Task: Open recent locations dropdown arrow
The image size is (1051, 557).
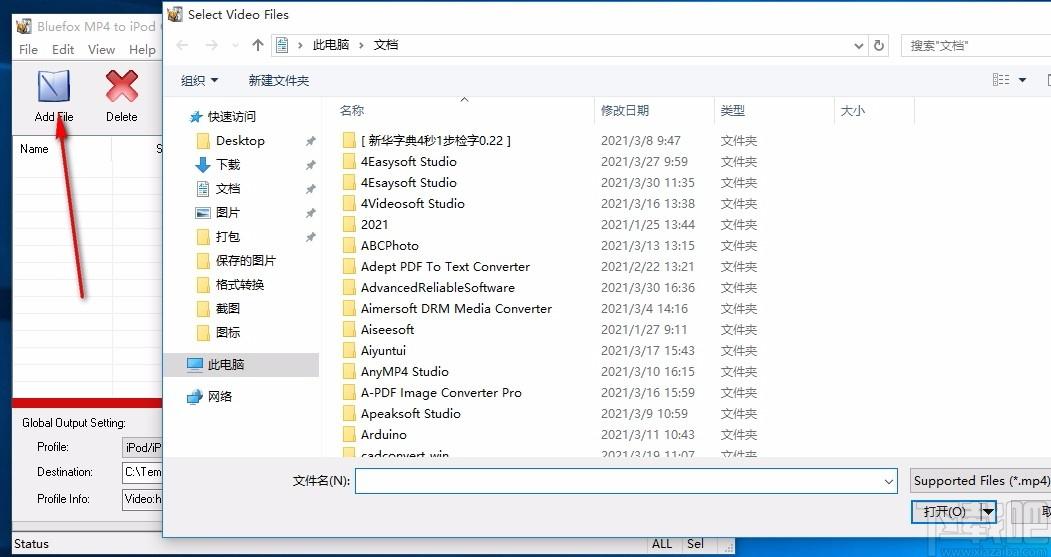Action: pos(235,46)
